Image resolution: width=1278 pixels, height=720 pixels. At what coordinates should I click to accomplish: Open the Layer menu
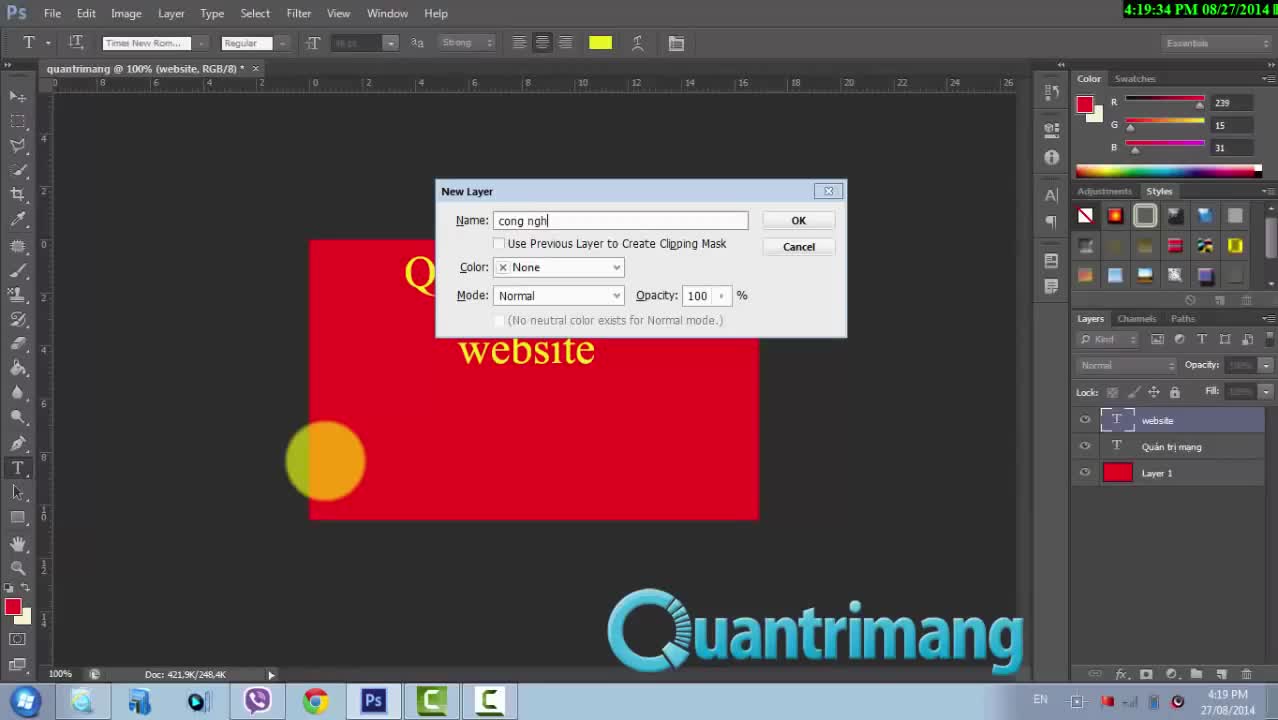point(171,13)
